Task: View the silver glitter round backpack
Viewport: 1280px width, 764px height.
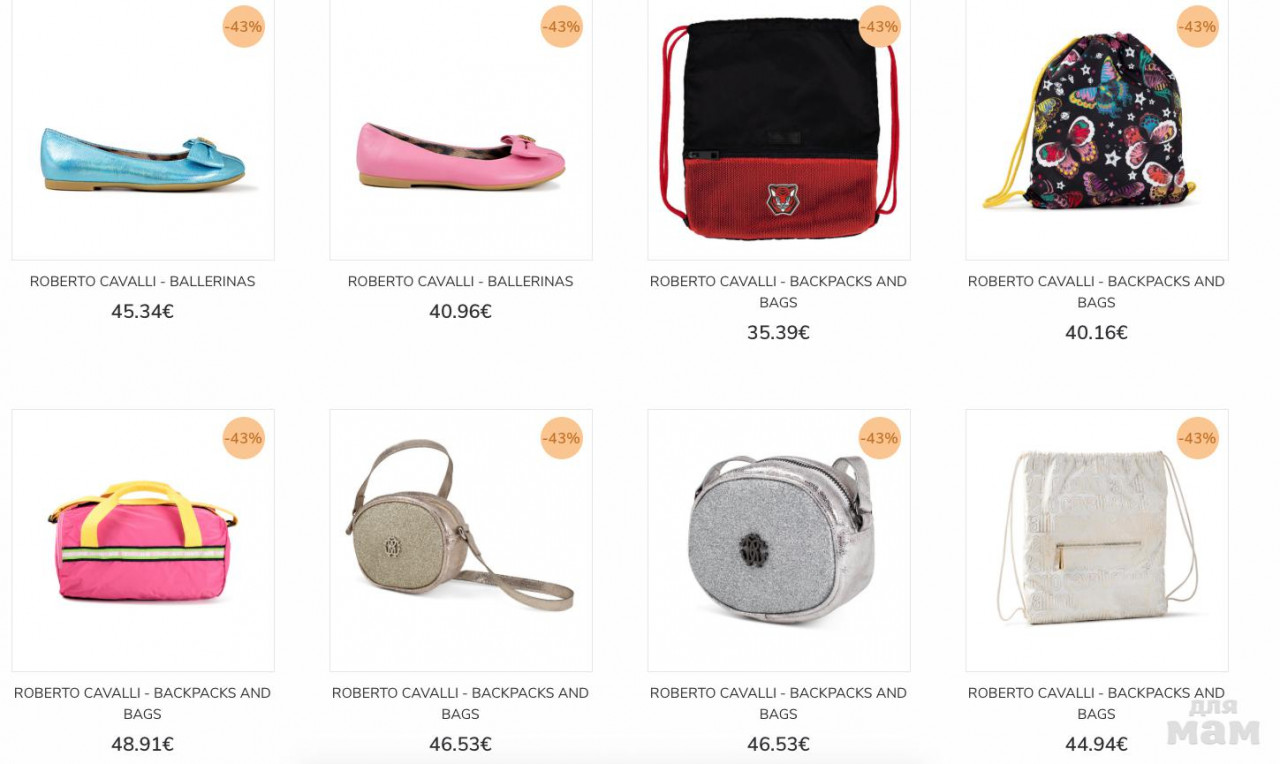Action: tap(779, 540)
